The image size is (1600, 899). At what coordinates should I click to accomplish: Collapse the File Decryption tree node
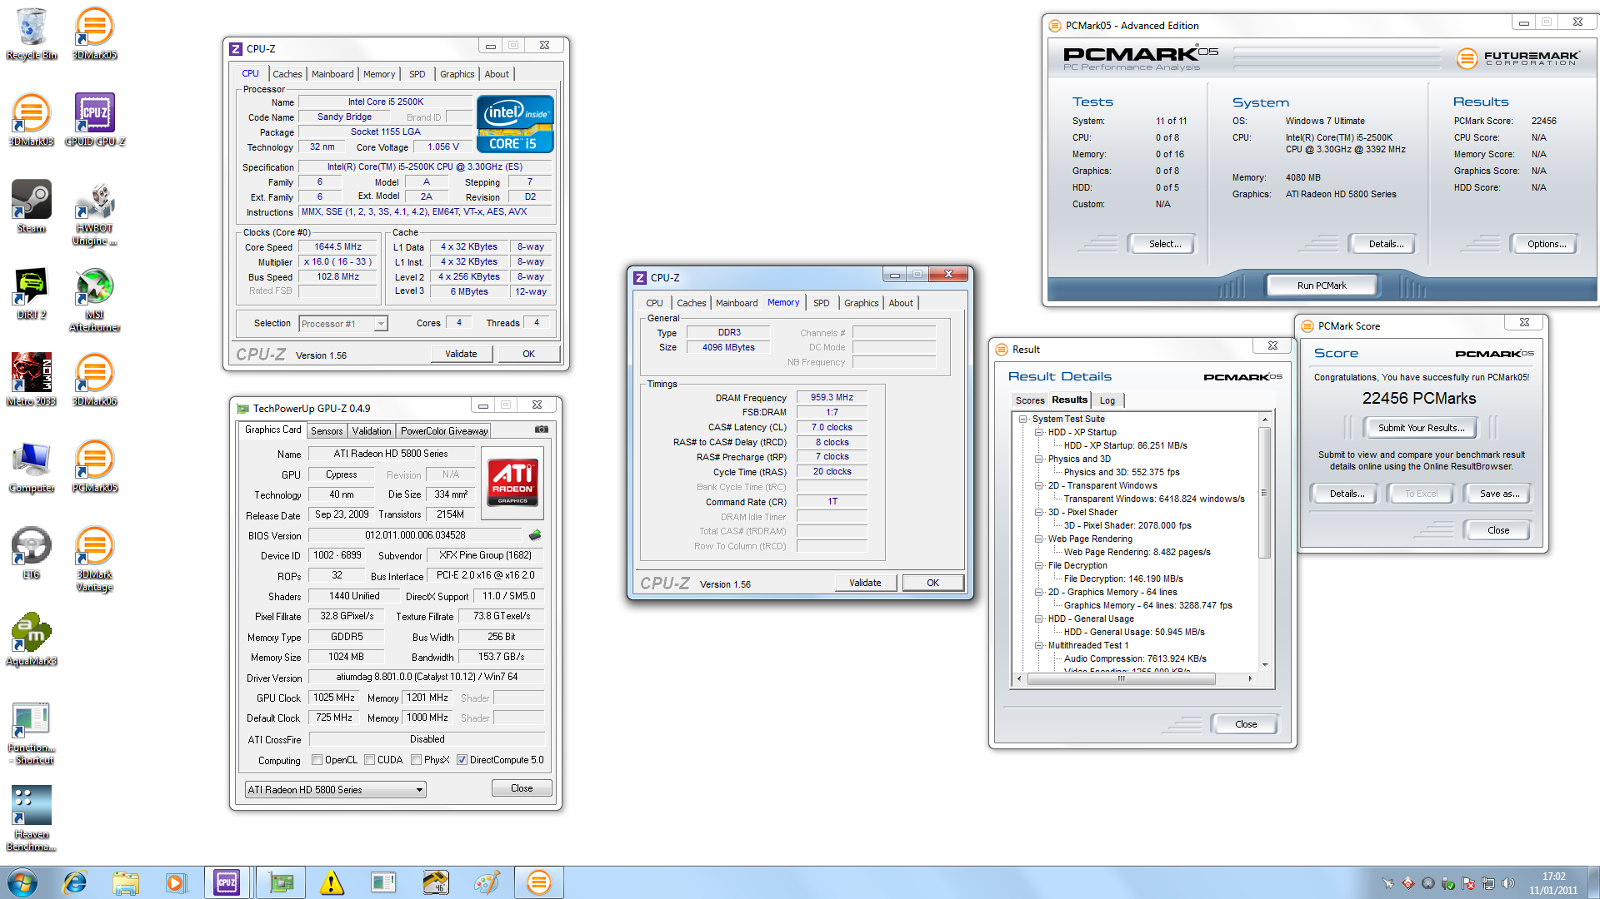pyautogui.click(x=1039, y=566)
